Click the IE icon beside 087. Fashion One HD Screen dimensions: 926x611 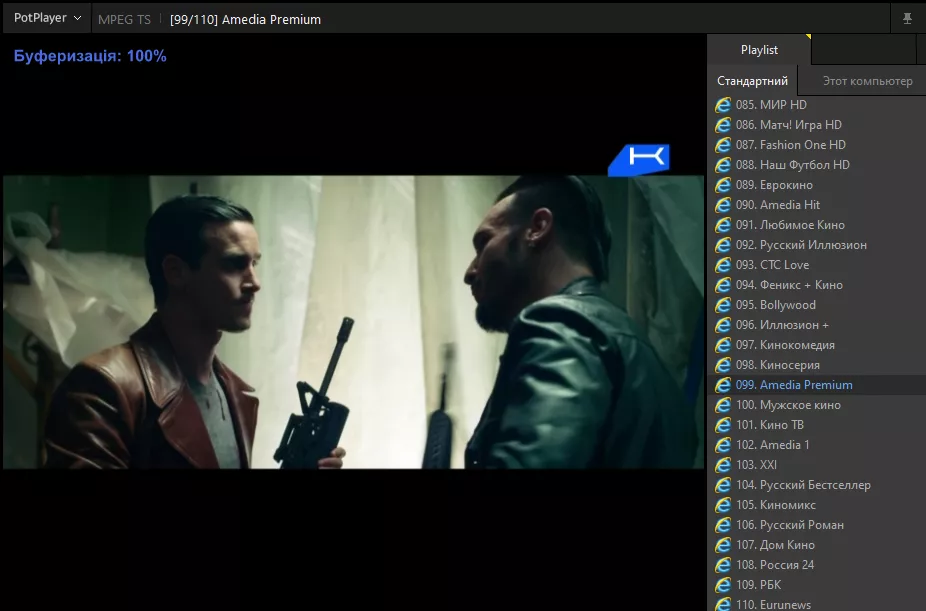[x=723, y=145]
